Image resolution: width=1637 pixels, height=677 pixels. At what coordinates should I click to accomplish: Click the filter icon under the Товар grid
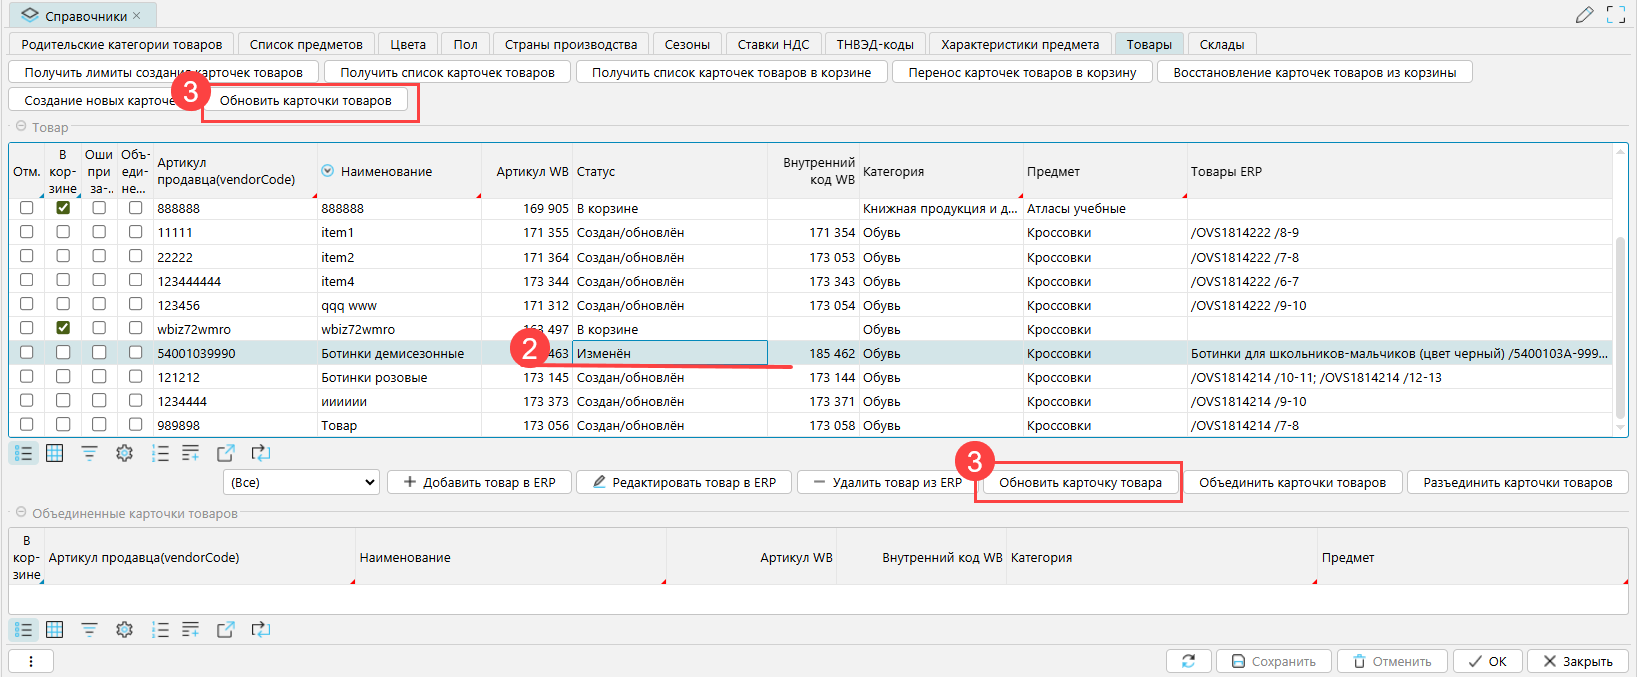click(x=89, y=453)
